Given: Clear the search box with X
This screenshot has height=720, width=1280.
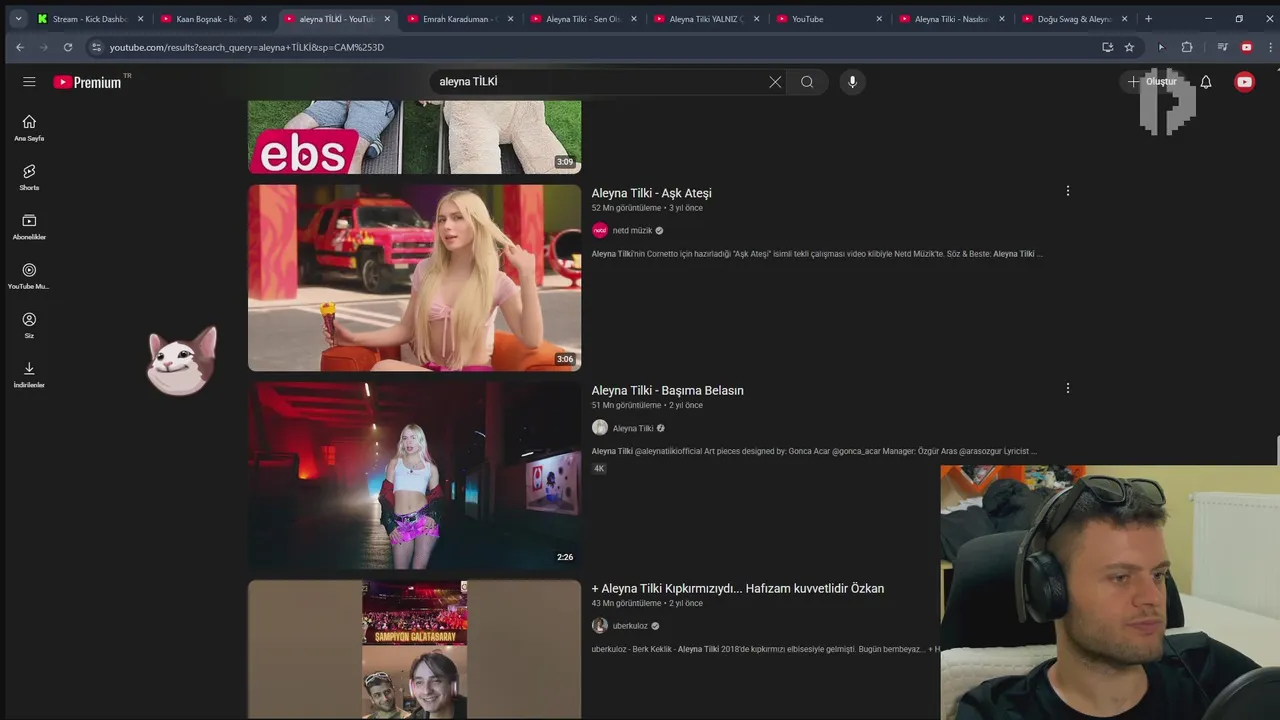Looking at the screenshot, I should (x=775, y=82).
